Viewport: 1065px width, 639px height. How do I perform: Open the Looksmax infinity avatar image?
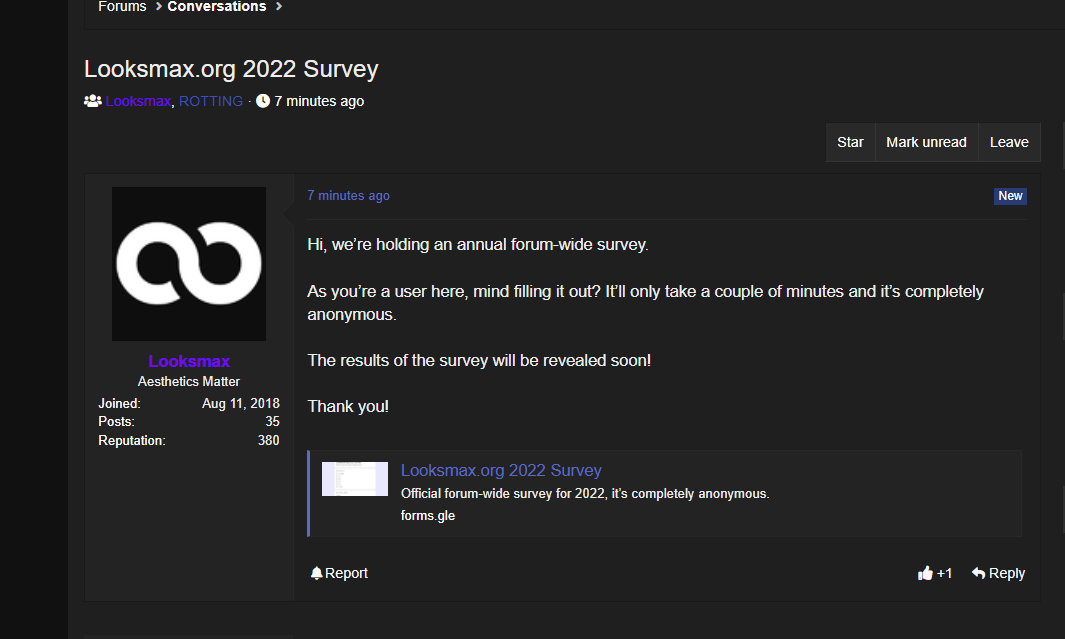click(x=189, y=263)
